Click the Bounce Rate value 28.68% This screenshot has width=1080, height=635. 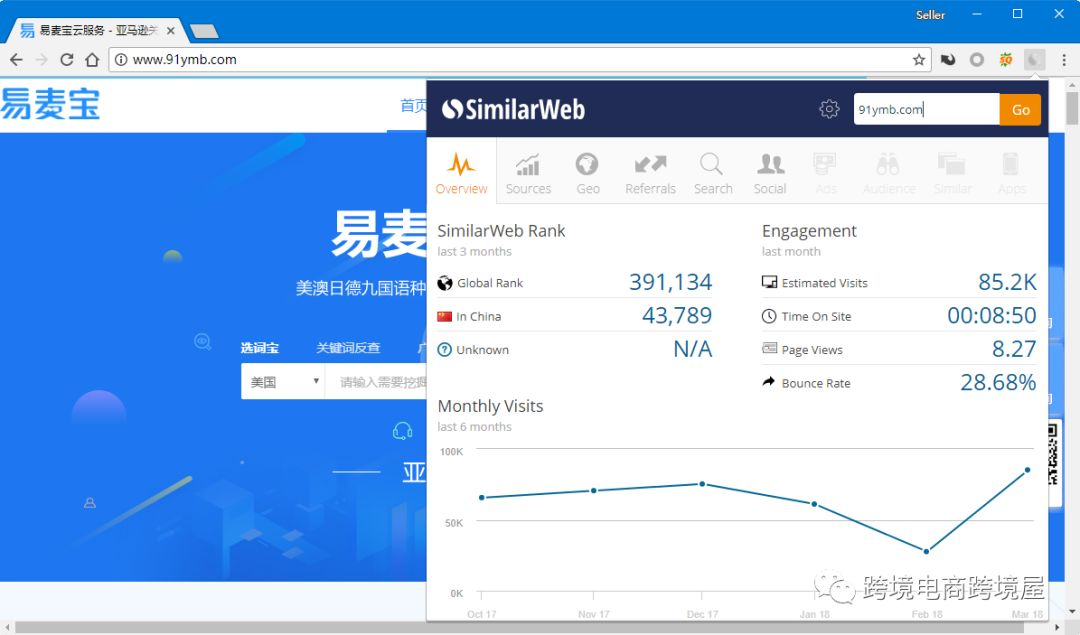click(x=998, y=382)
